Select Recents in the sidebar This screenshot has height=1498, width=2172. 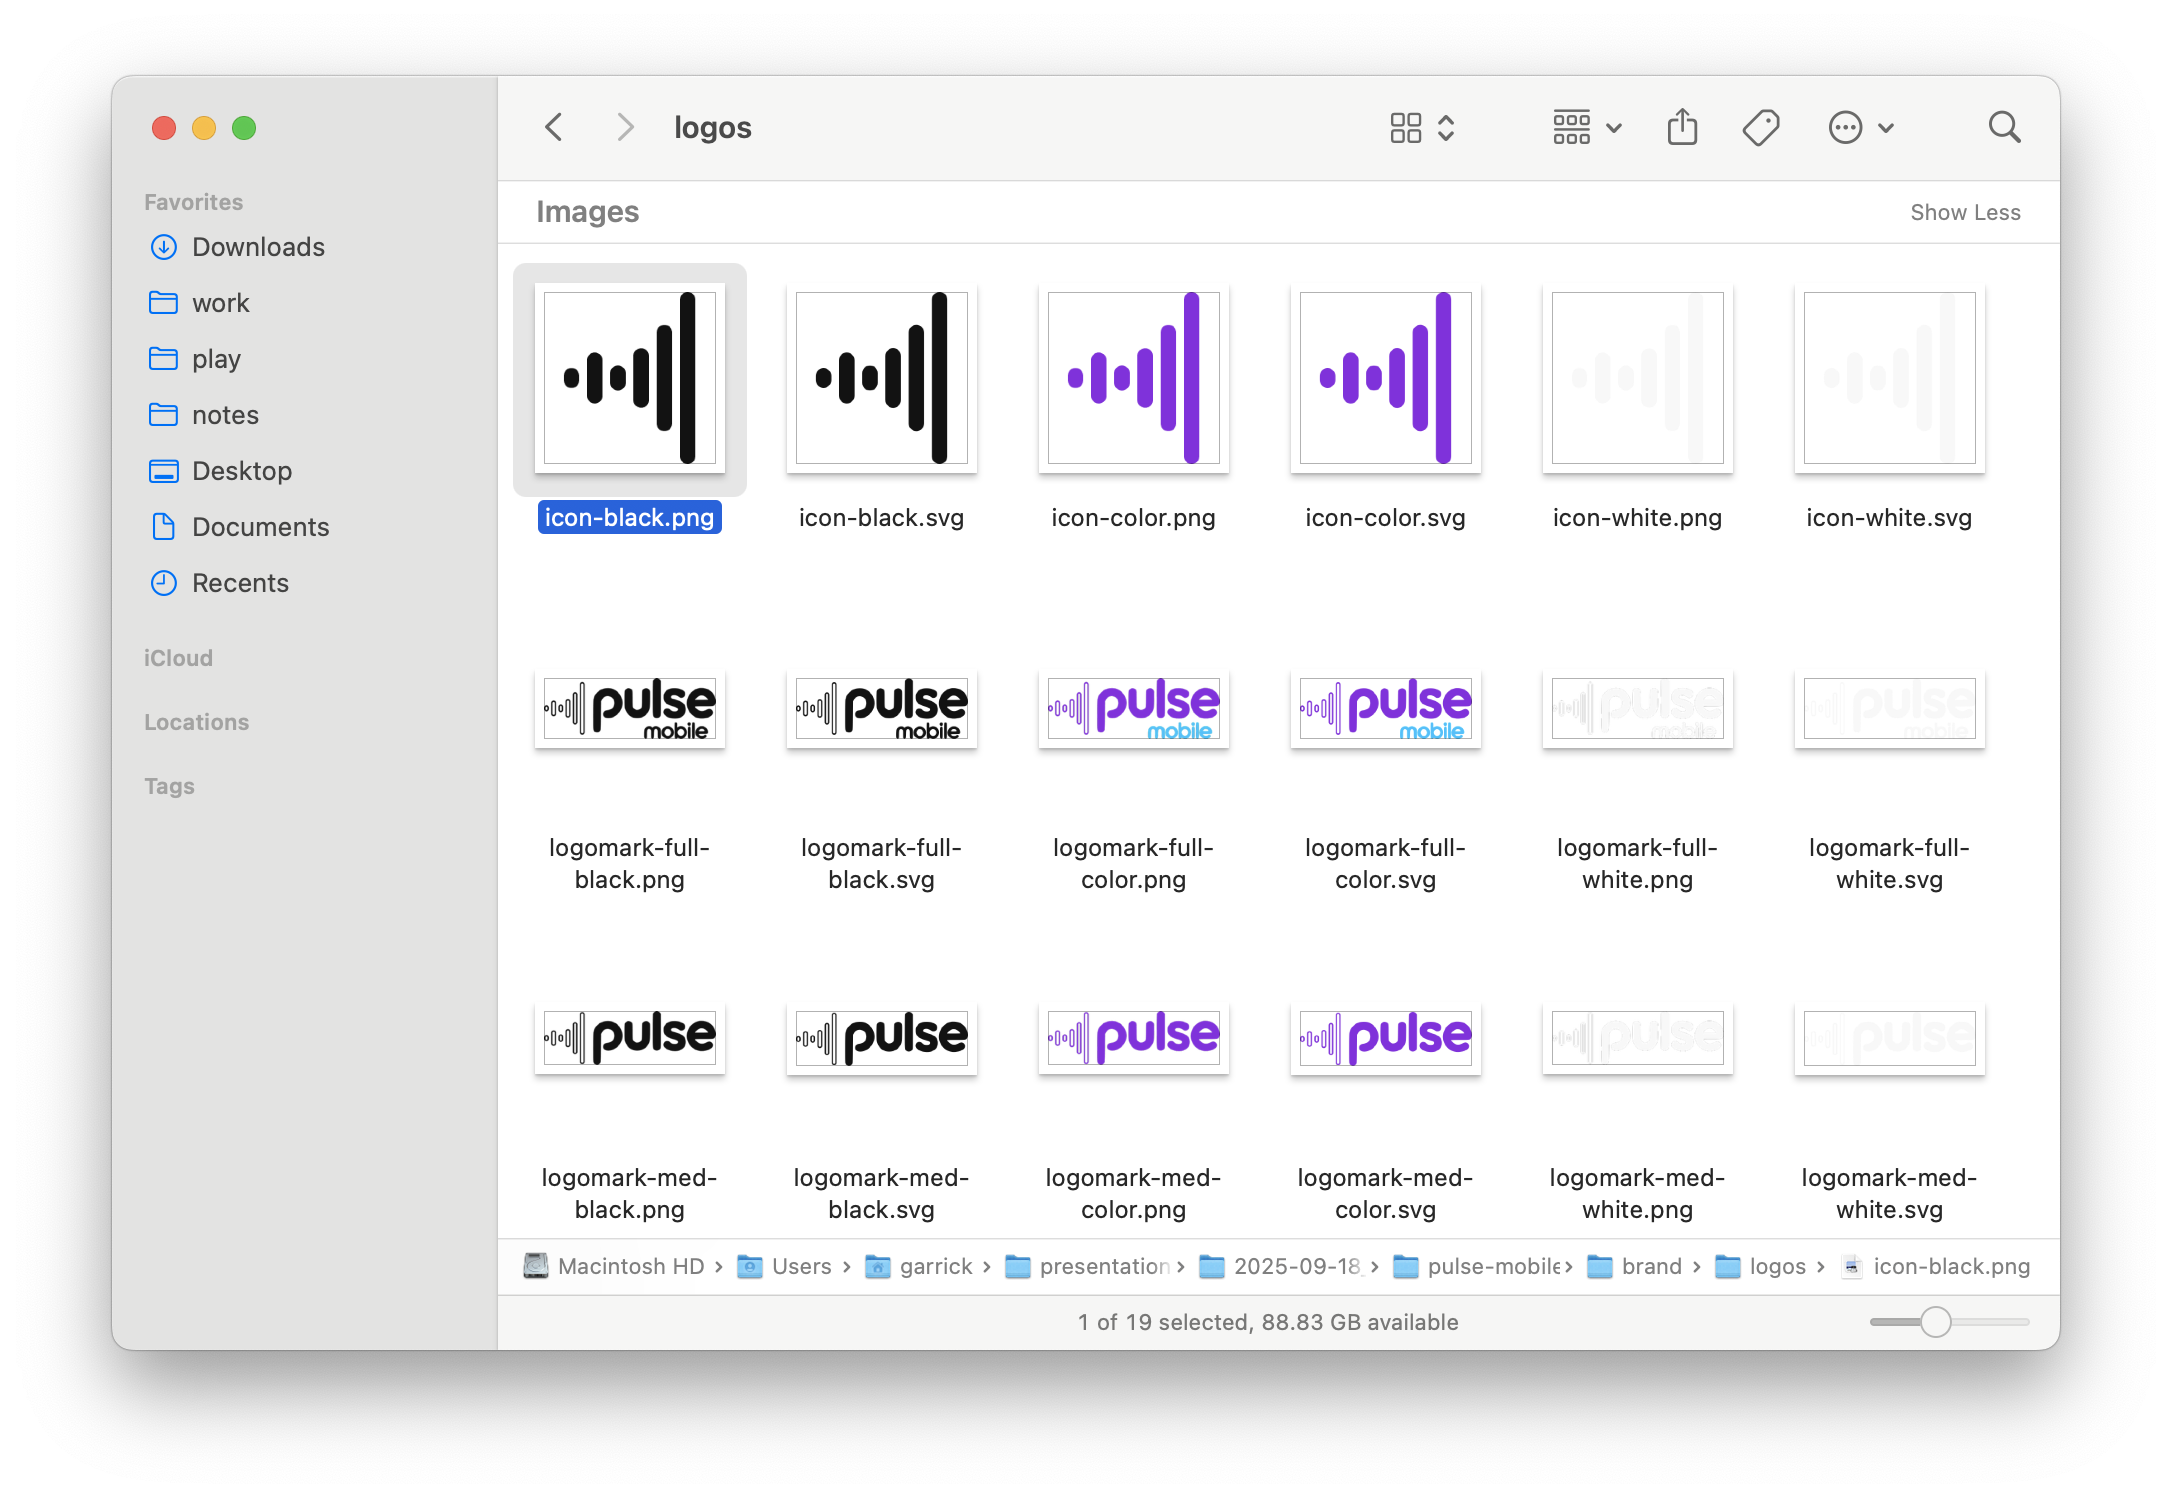click(x=239, y=583)
